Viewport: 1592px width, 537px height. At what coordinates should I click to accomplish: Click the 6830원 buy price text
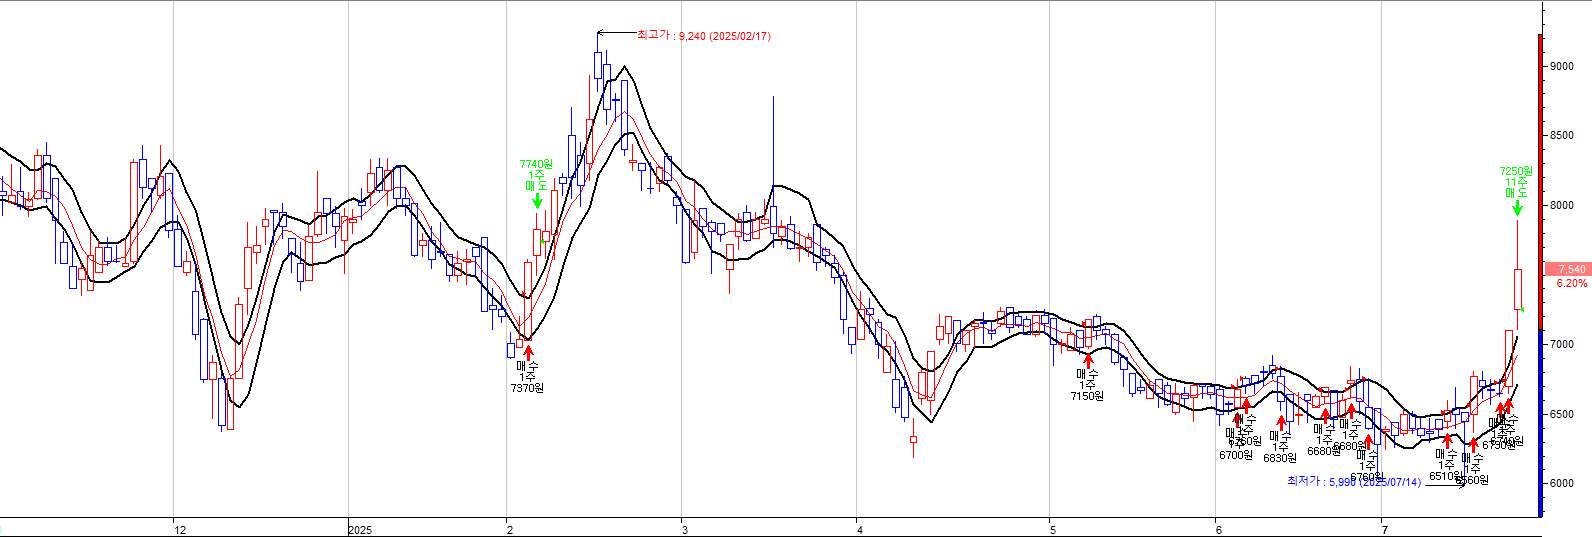[x=1280, y=458]
